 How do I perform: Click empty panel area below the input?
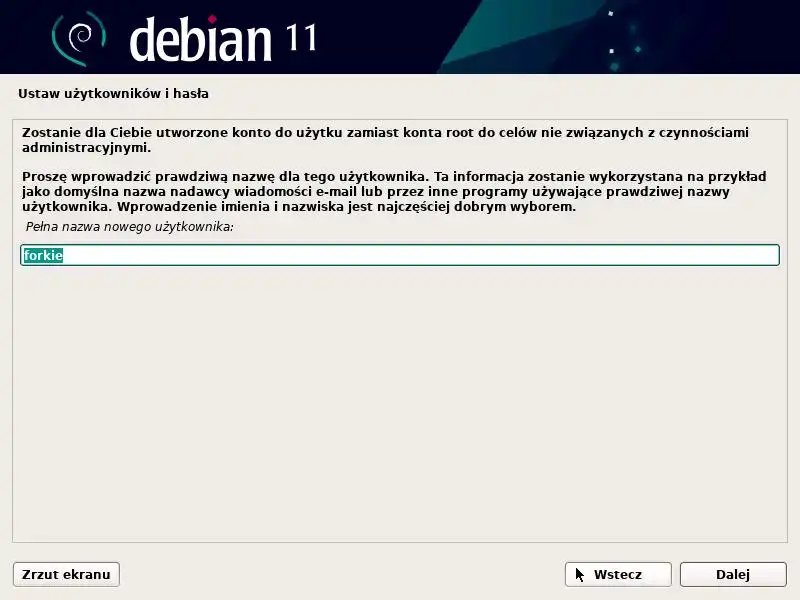coord(400,403)
